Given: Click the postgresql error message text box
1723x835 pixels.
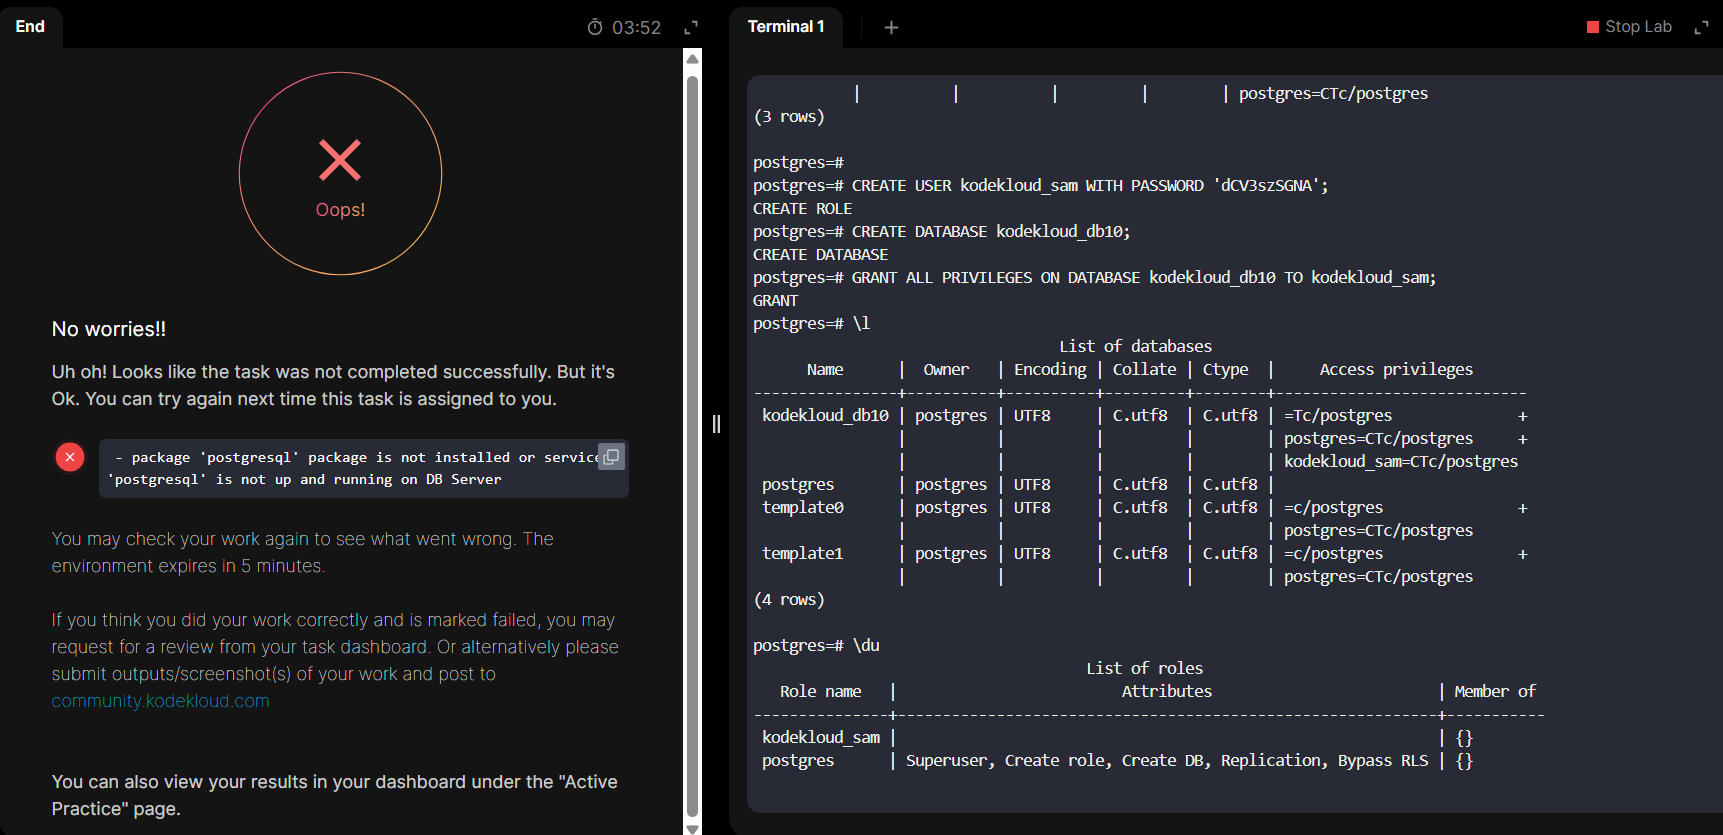Looking at the screenshot, I should point(350,468).
